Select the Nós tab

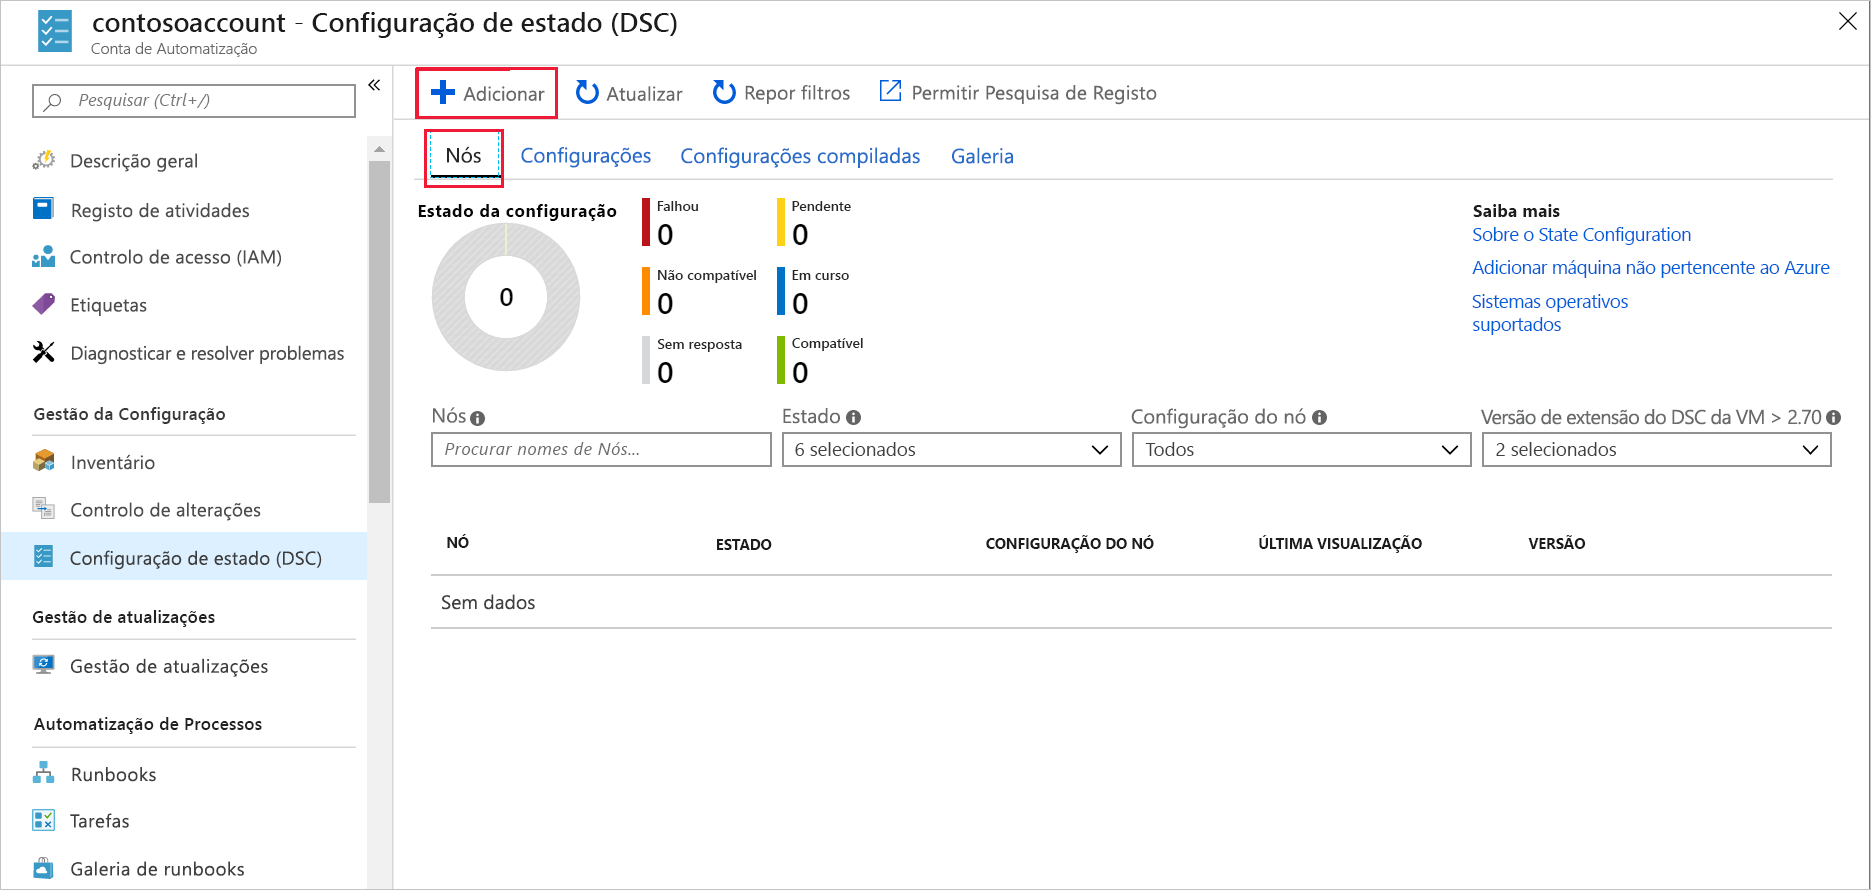tap(463, 156)
